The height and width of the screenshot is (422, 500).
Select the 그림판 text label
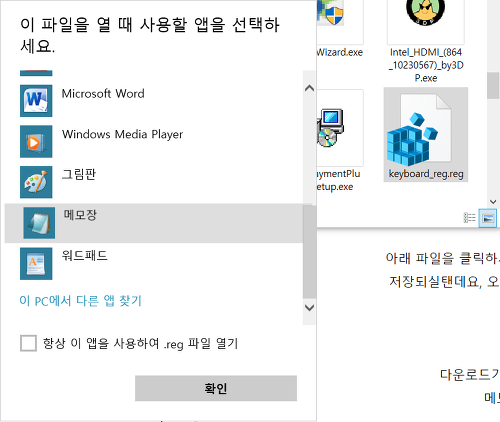(79, 174)
